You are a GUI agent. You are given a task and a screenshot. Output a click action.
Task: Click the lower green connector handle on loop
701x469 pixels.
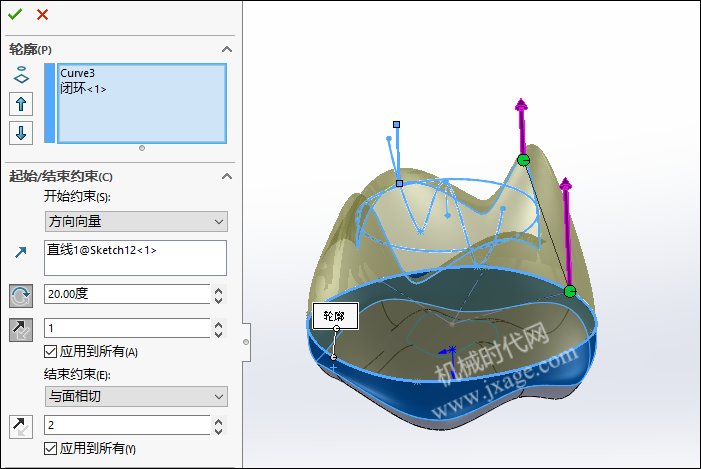coord(570,292)
